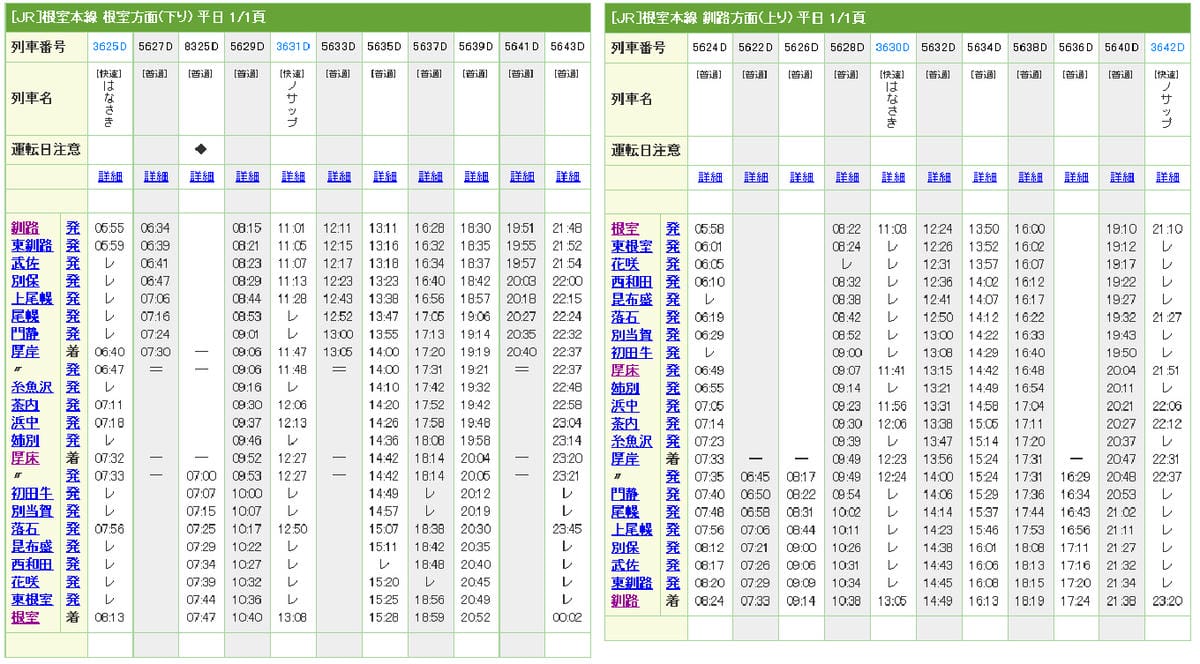Open 詳細 link for train 5638D

pyautogui.click(x=1030, y=177)
